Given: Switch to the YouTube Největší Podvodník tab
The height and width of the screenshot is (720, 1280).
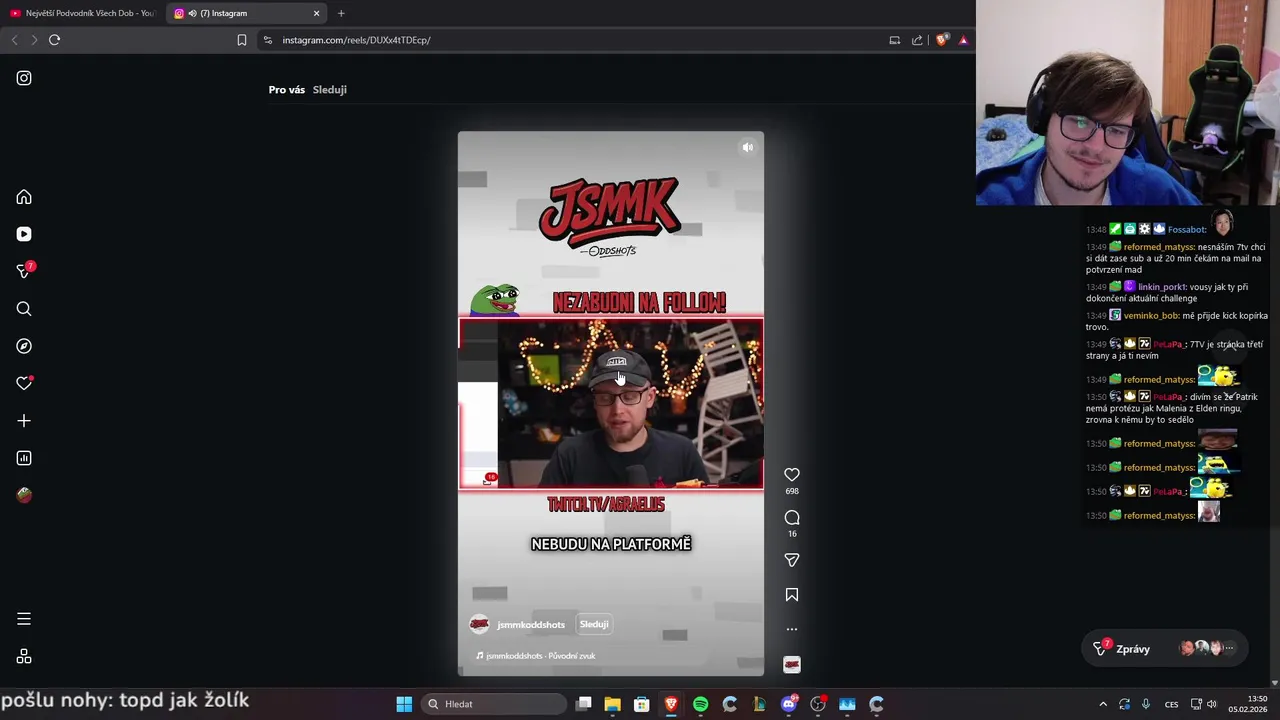Looking at the screenshot, I should pyautogui.click(x=82, y=13).
